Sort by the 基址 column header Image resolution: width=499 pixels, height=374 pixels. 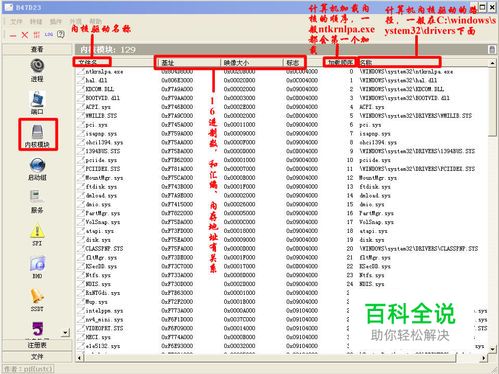[x=188, y=62]
